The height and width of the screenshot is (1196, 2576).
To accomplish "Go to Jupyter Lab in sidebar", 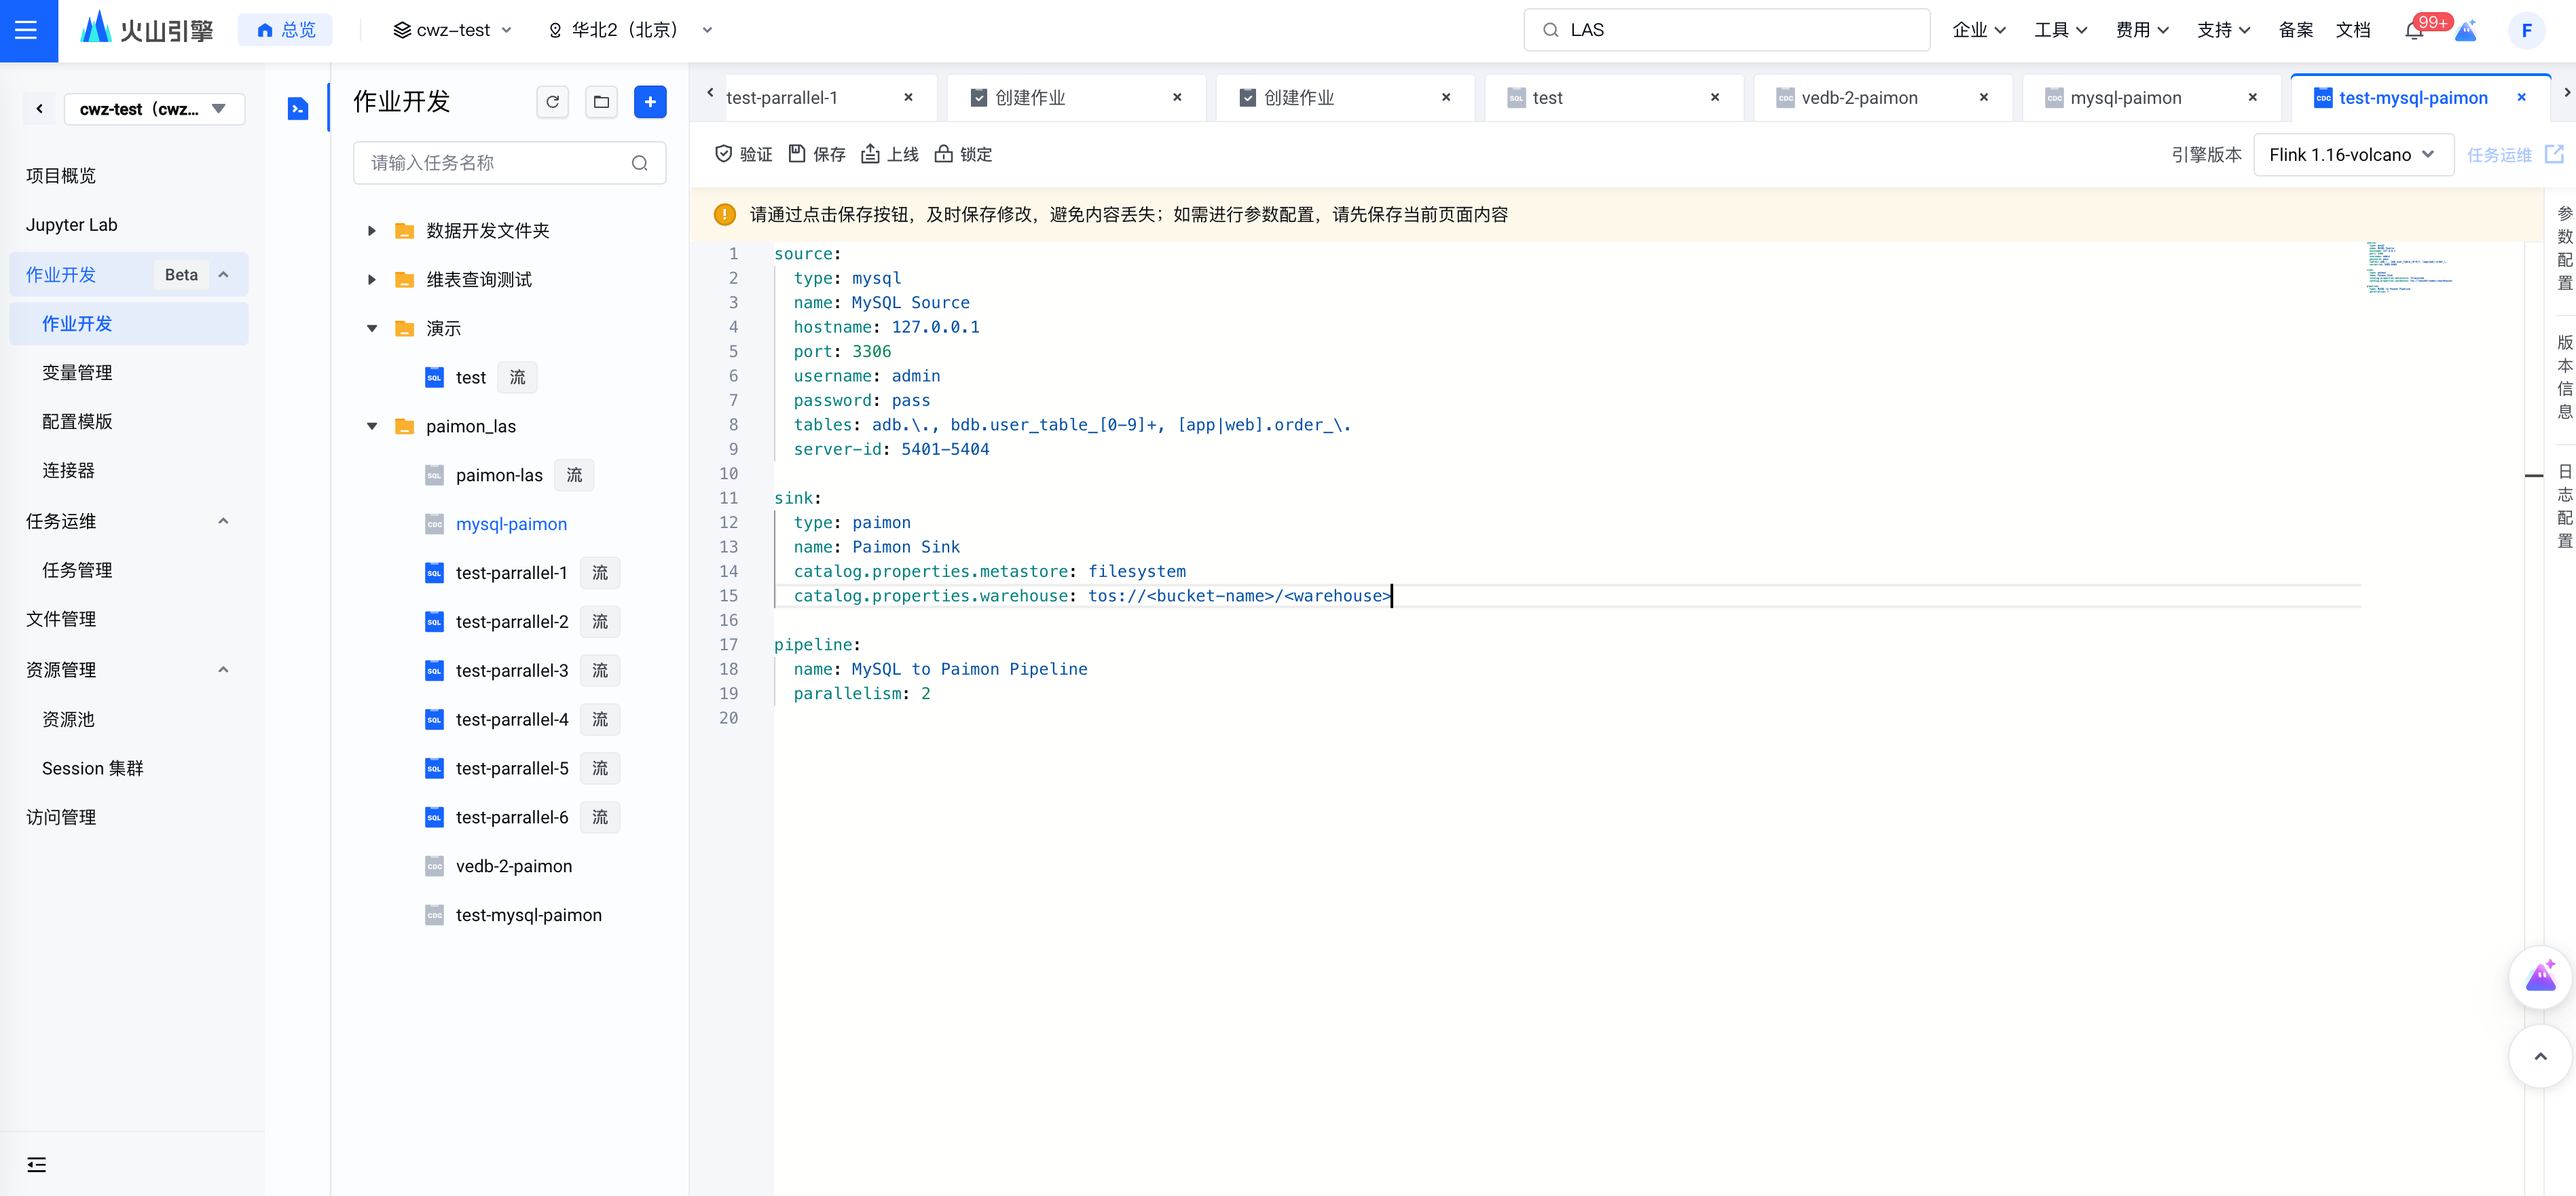I will click(x=72, y=225).
